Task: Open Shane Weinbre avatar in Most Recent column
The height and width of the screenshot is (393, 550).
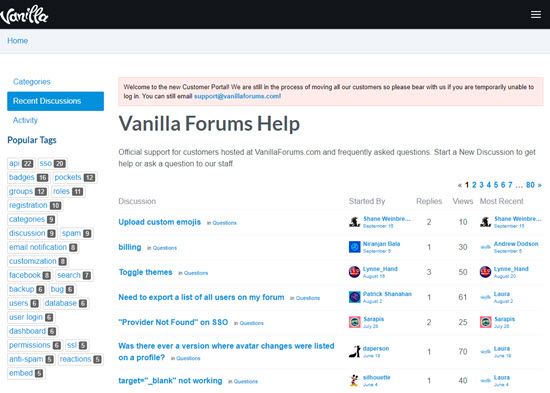Action: tap(485, 222)
